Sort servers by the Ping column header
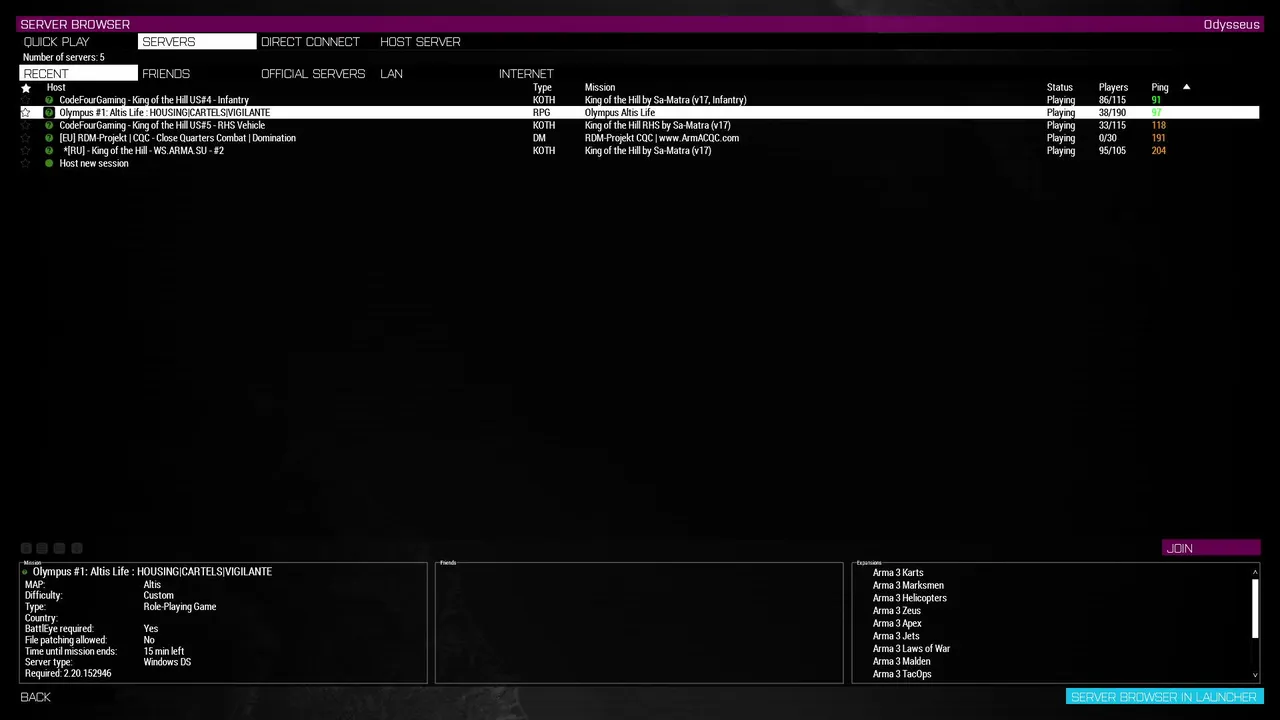 click(1160, 88)
